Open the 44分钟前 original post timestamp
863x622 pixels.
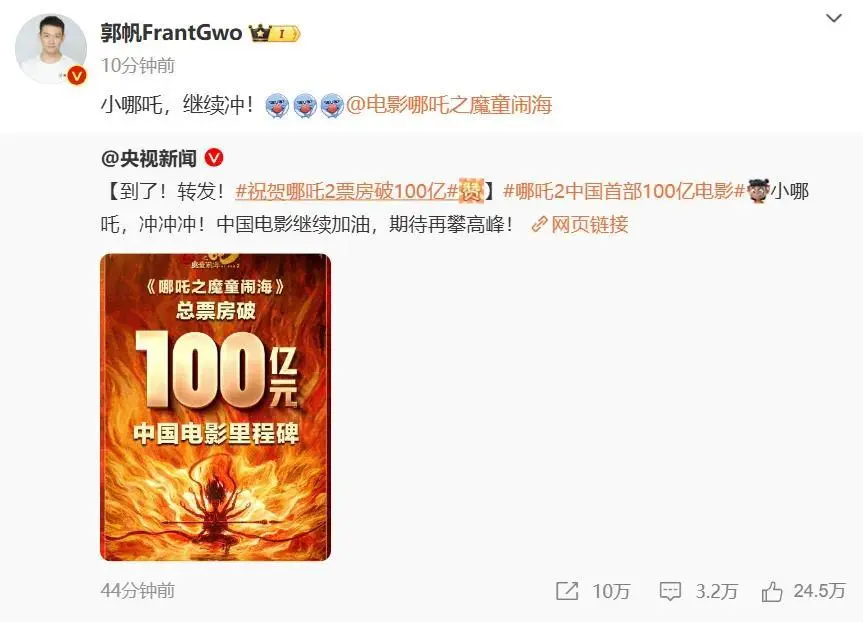coord(138,591)
